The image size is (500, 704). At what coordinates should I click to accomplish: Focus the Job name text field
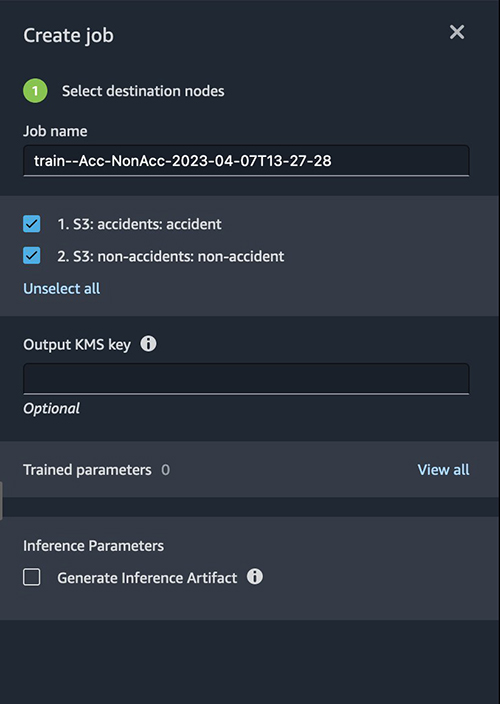(246, 160)
